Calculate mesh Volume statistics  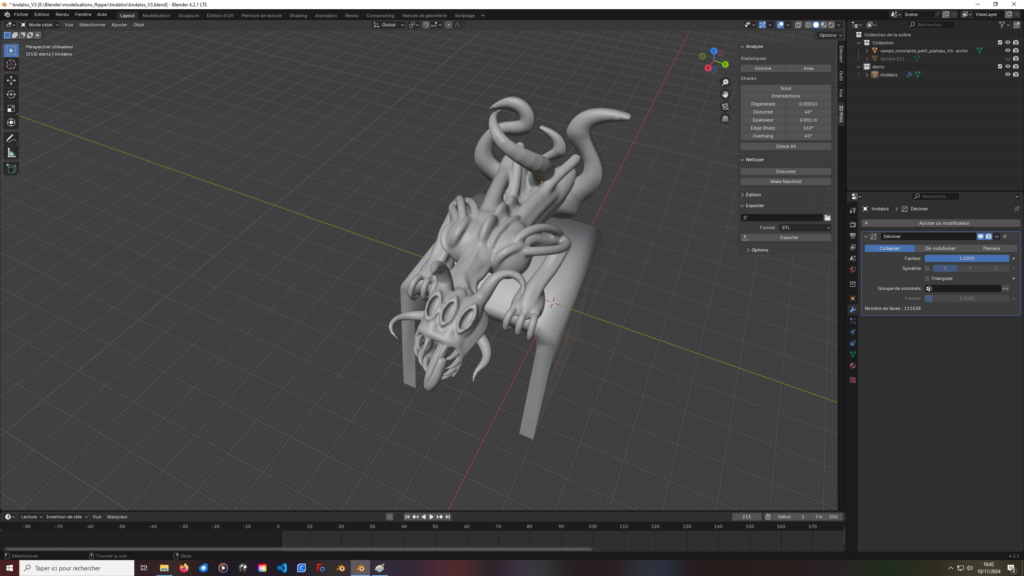click(763, 68)
